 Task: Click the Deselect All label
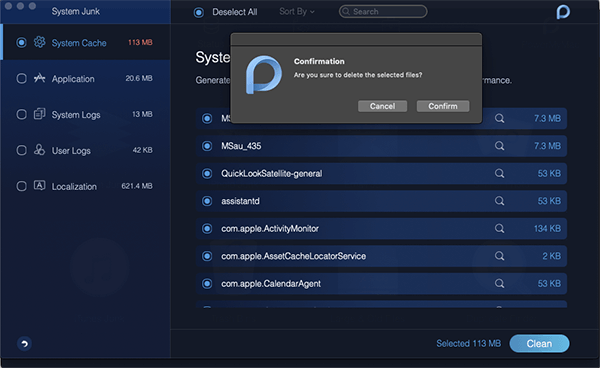pyautogui.click(x=235, y=12)
